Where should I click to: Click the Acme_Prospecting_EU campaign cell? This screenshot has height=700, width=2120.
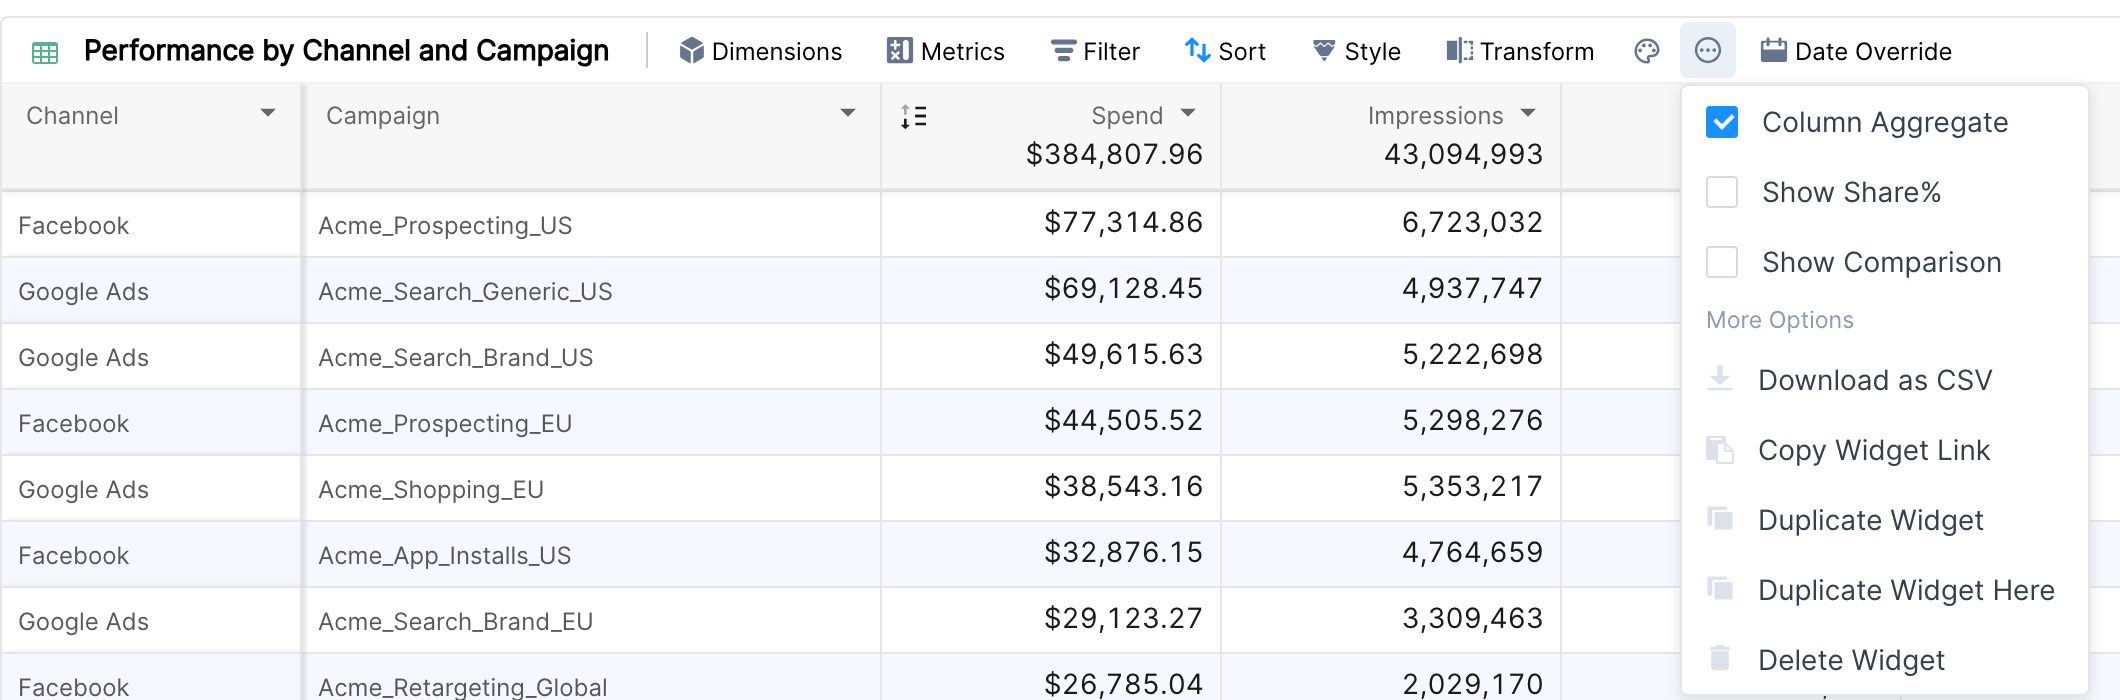point(591,423)
